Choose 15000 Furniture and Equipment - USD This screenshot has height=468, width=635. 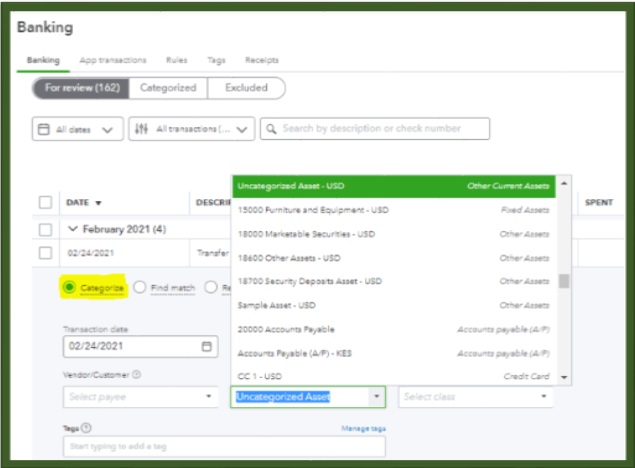point(394,210)
